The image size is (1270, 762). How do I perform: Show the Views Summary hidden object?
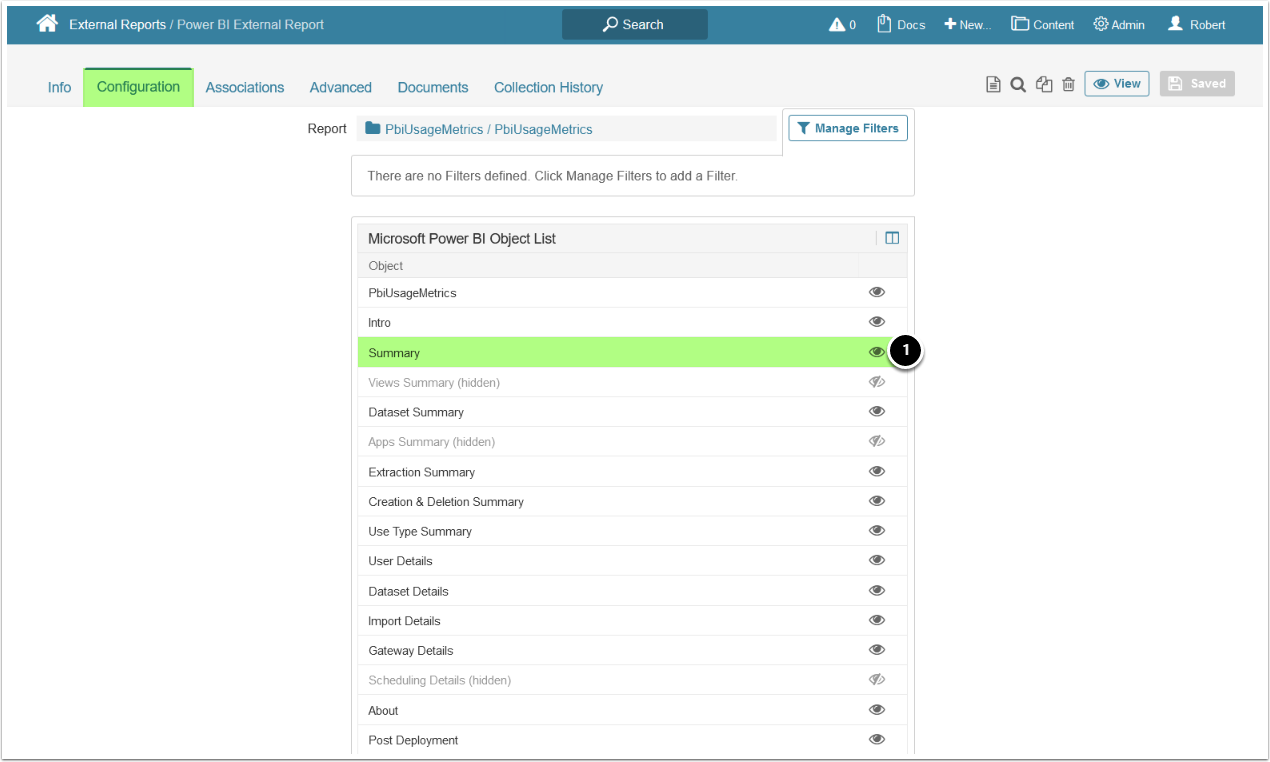pyautogui.click(x=877, y=382)
